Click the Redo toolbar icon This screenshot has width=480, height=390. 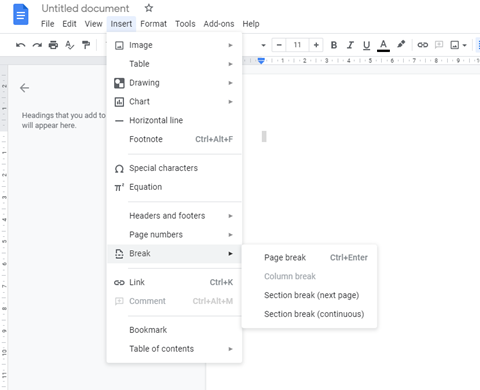(37, 45)
